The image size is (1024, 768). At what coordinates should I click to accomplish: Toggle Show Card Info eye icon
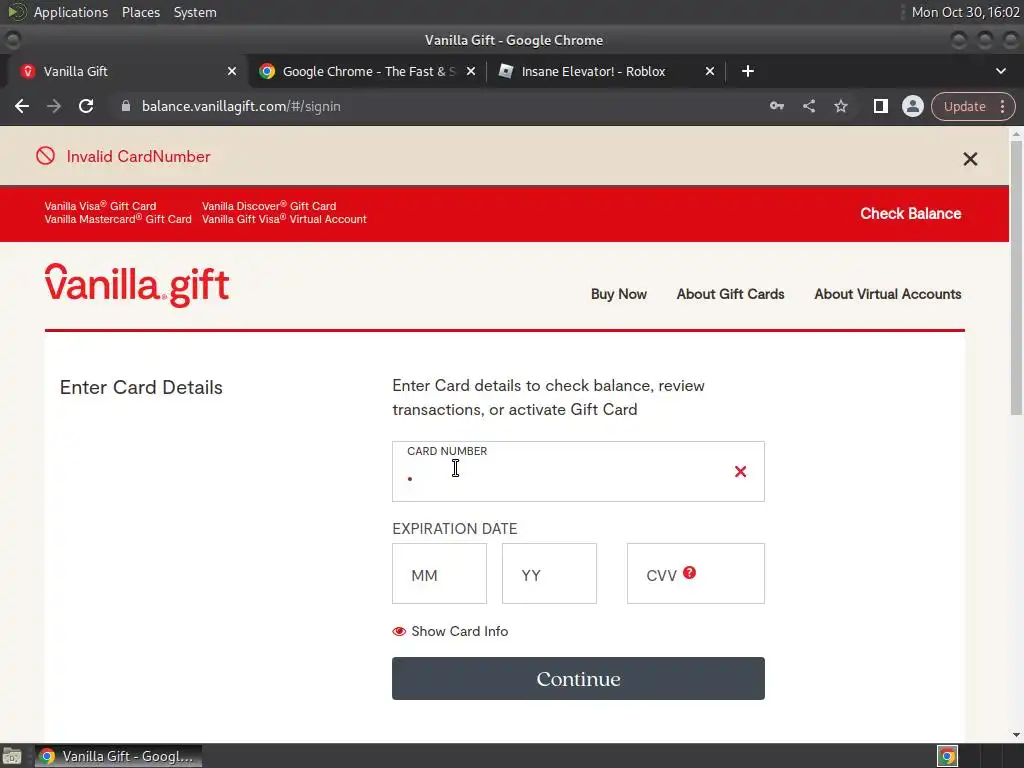[x=399, y=632]
